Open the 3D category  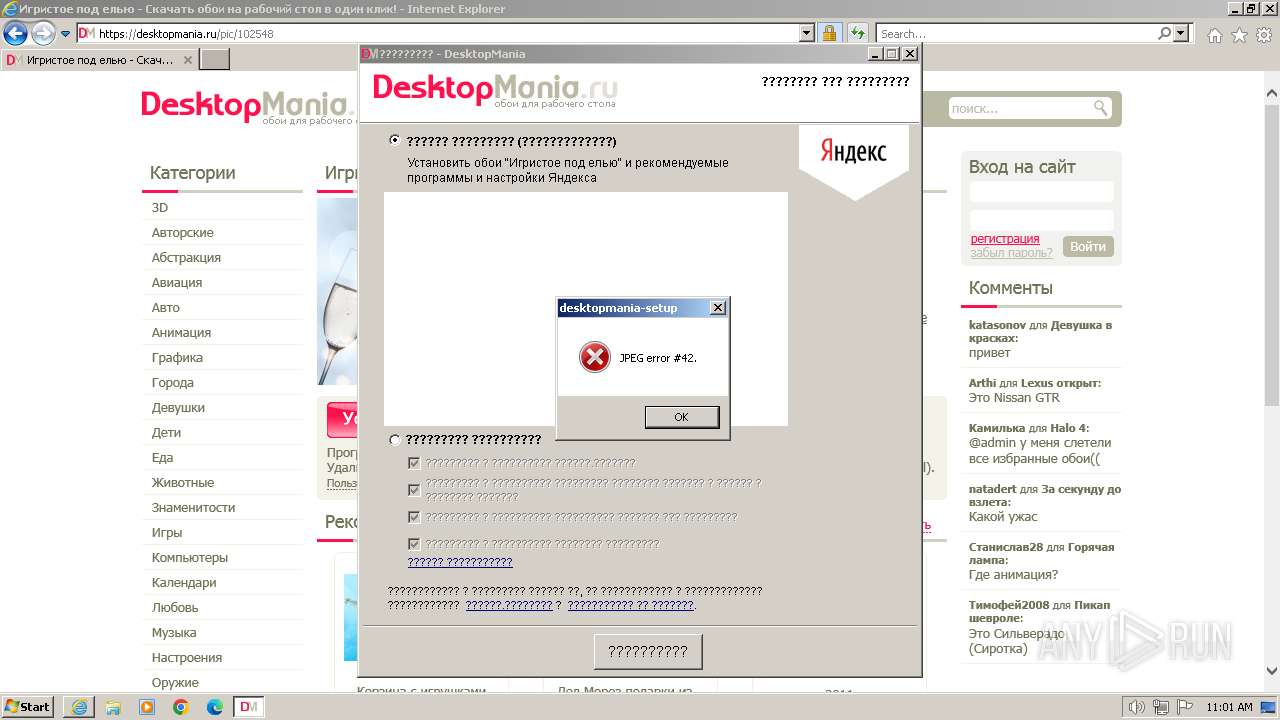[160, 207]
